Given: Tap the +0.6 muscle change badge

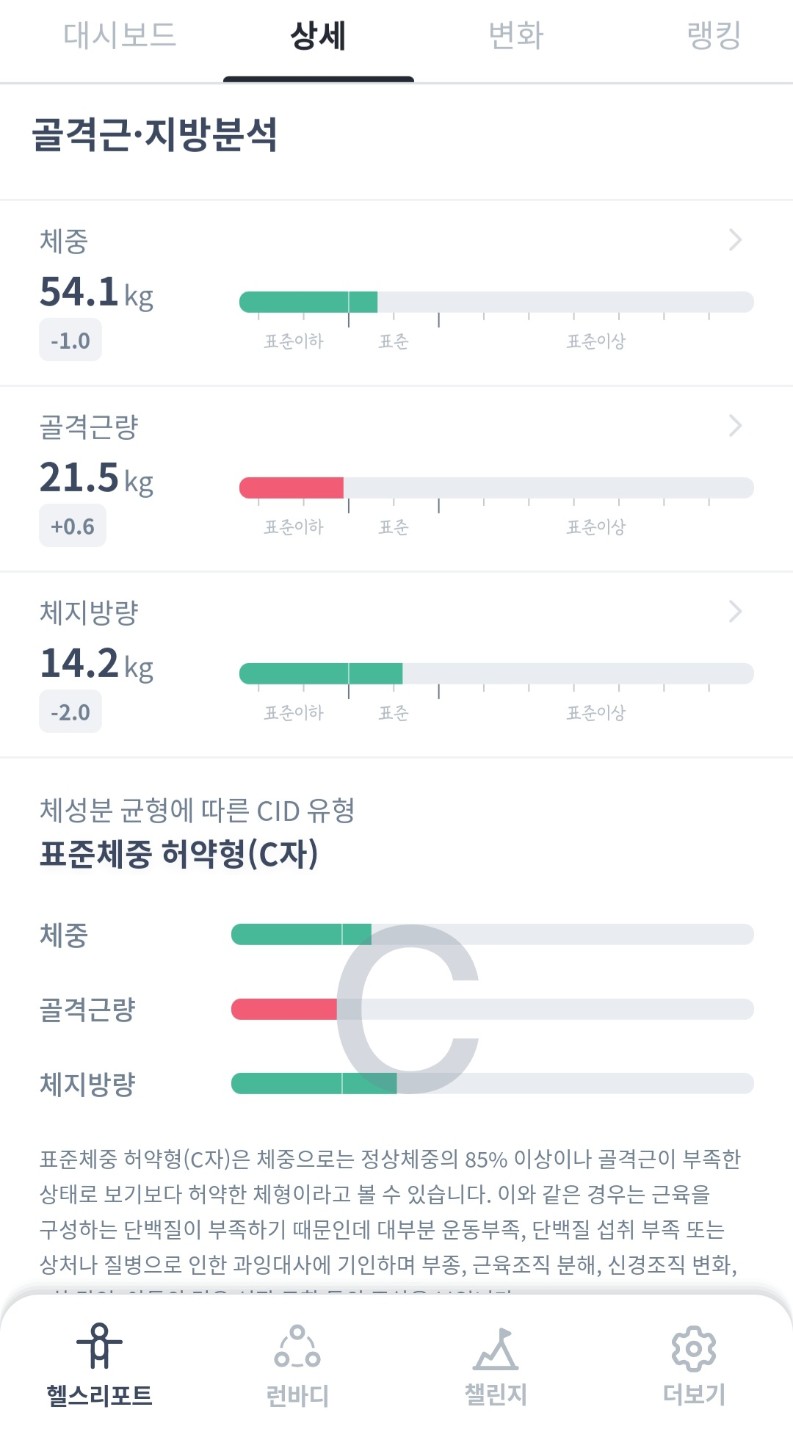Looking at the screenshot, I should 72,527.
